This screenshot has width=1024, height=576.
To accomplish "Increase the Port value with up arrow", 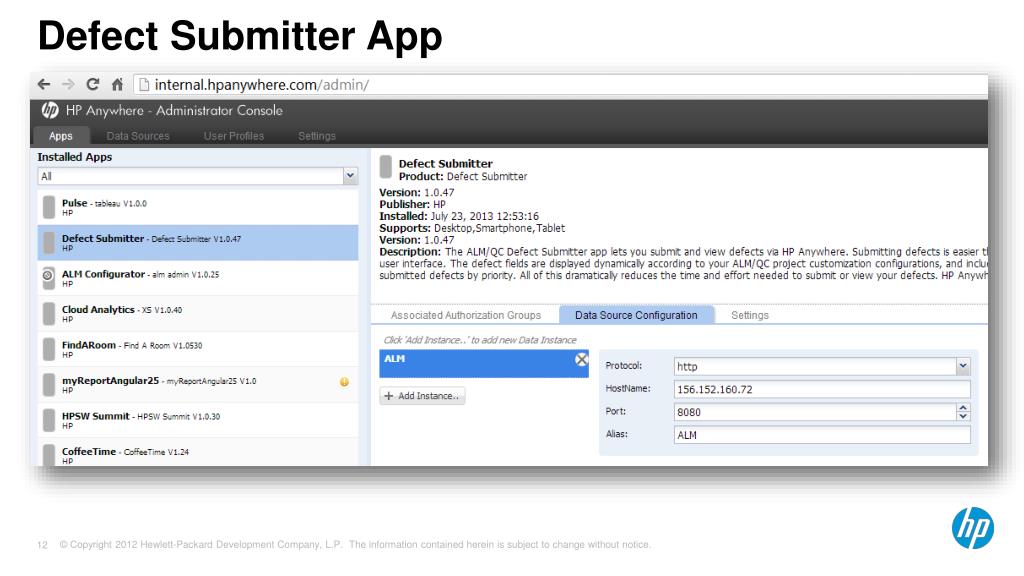I will pyautogui.click(x=963, y=408).
